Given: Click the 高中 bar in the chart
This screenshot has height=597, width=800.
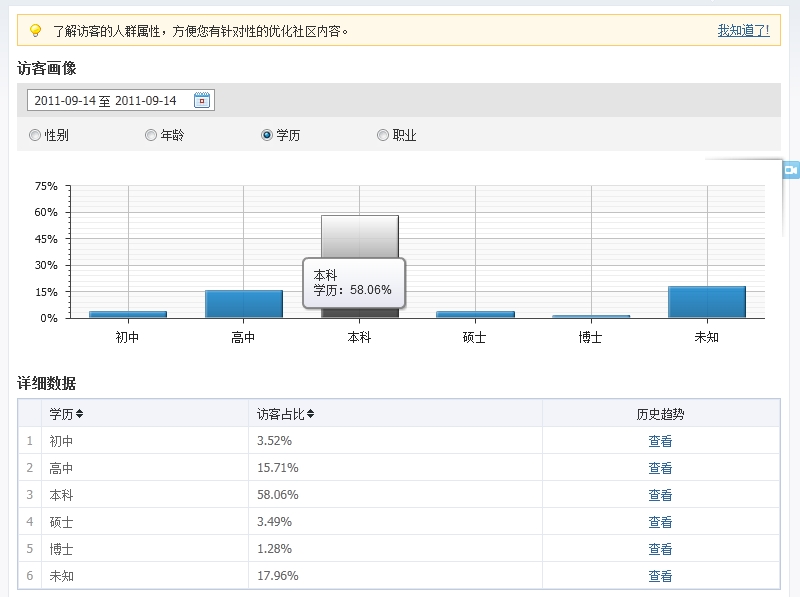Looking at the screenshot, I should [x=244, y=304].
